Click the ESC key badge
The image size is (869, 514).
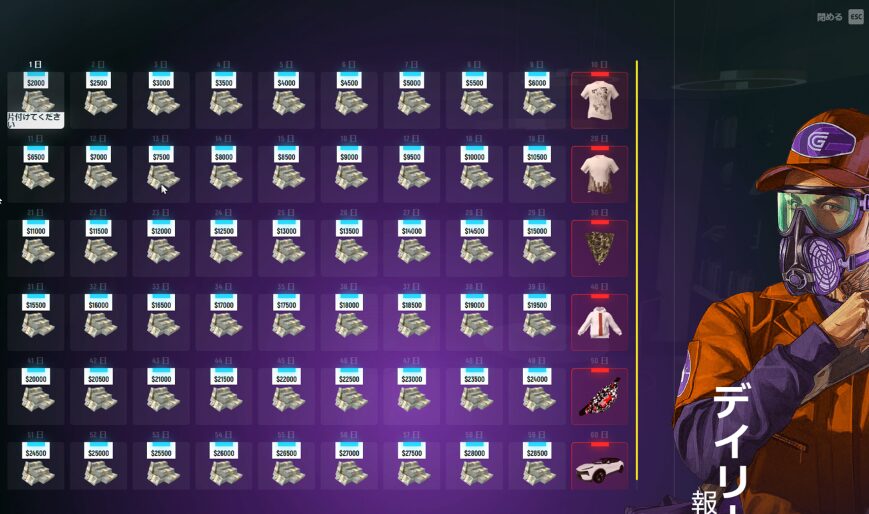click(855, 17)
